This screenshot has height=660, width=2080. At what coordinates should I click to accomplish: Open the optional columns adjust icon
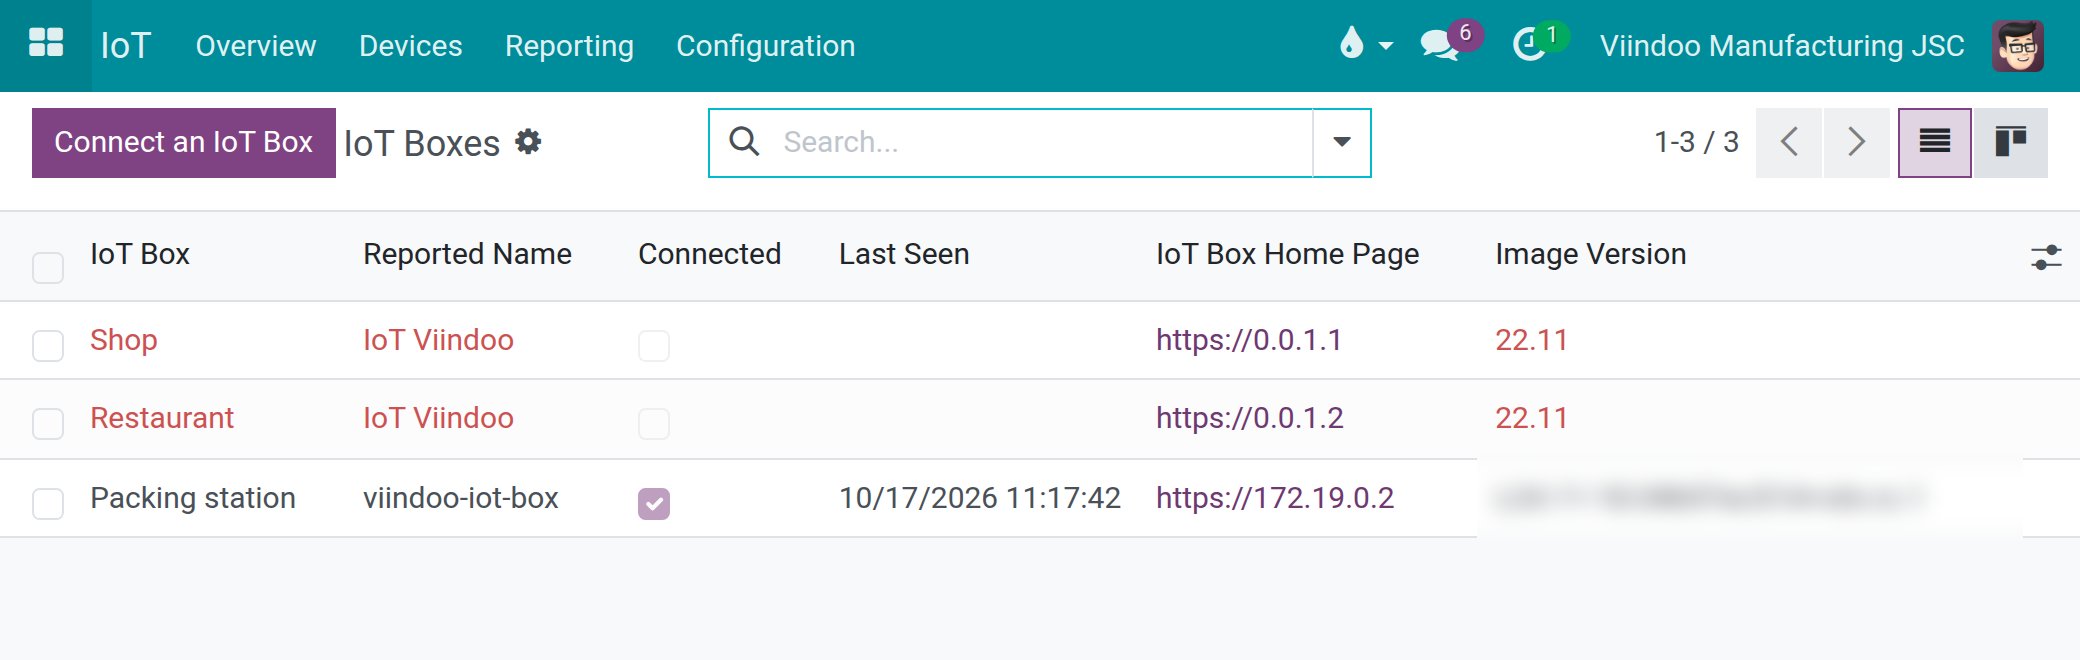coord(2046,258)
